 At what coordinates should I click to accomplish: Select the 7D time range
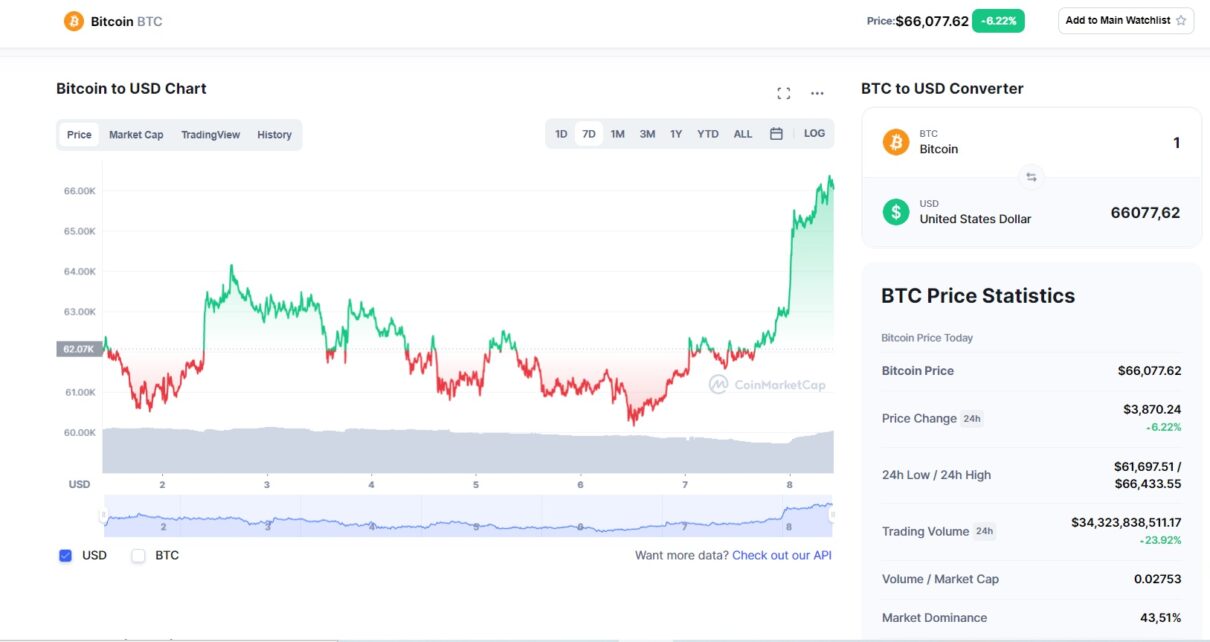pos(589,134)
